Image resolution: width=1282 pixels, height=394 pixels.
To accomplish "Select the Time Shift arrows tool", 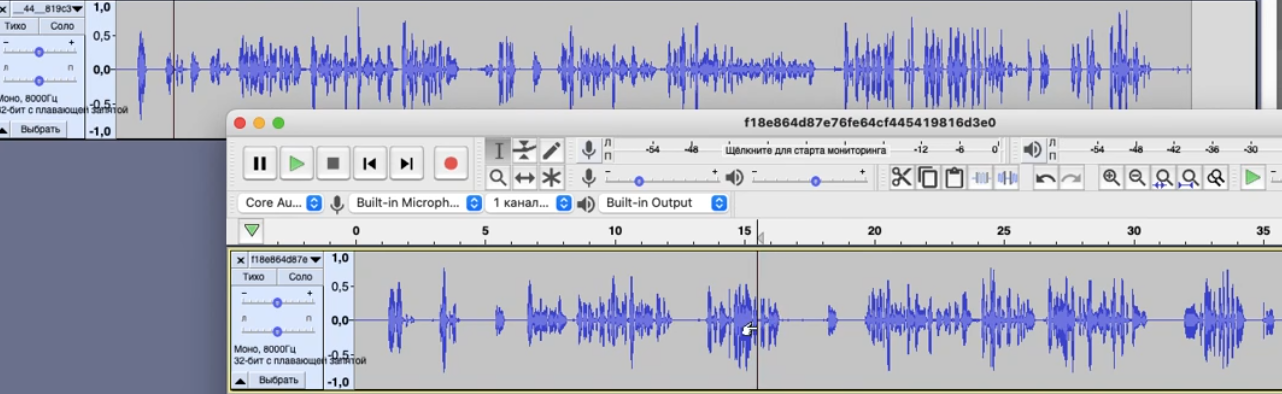I will (525, 178).
